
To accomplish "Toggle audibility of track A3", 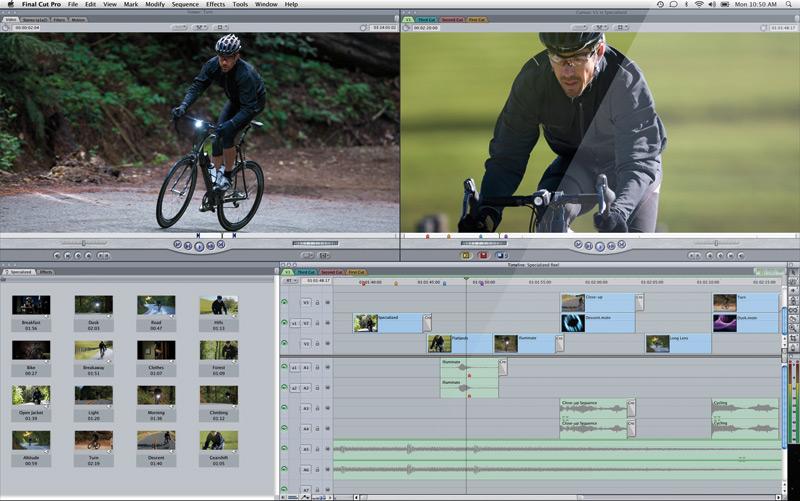I will (x=284, y=408).
